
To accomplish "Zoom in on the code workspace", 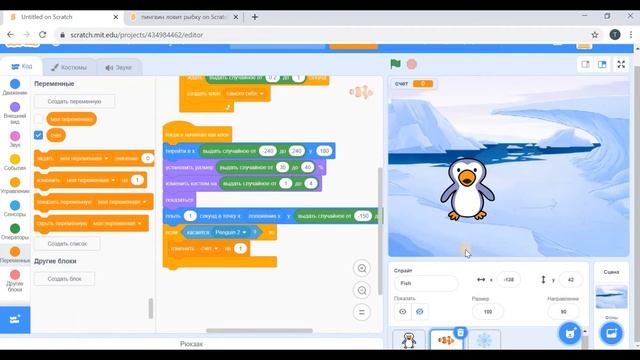I will (x=362, y=269).
